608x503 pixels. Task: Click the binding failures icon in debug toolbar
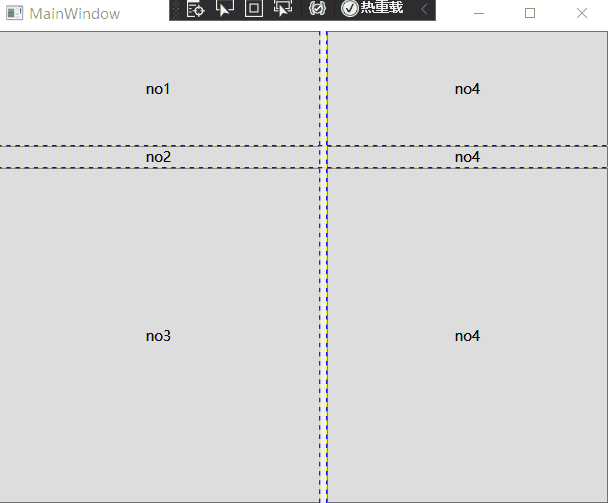pyautogui.click(x=317, y=9)
